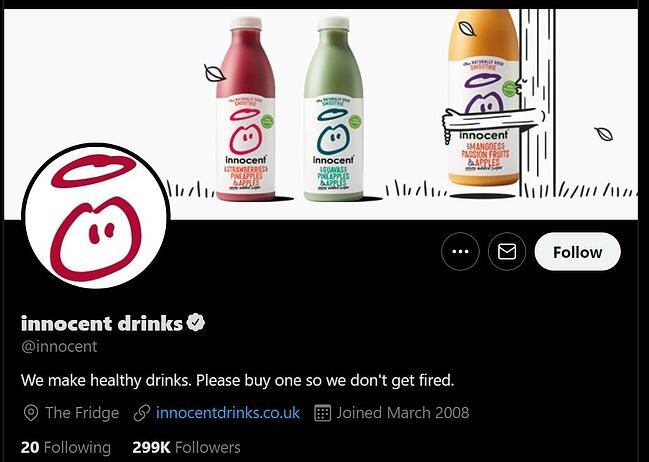Click the verified badge next to innocent drinks

[x=196, y=323]
